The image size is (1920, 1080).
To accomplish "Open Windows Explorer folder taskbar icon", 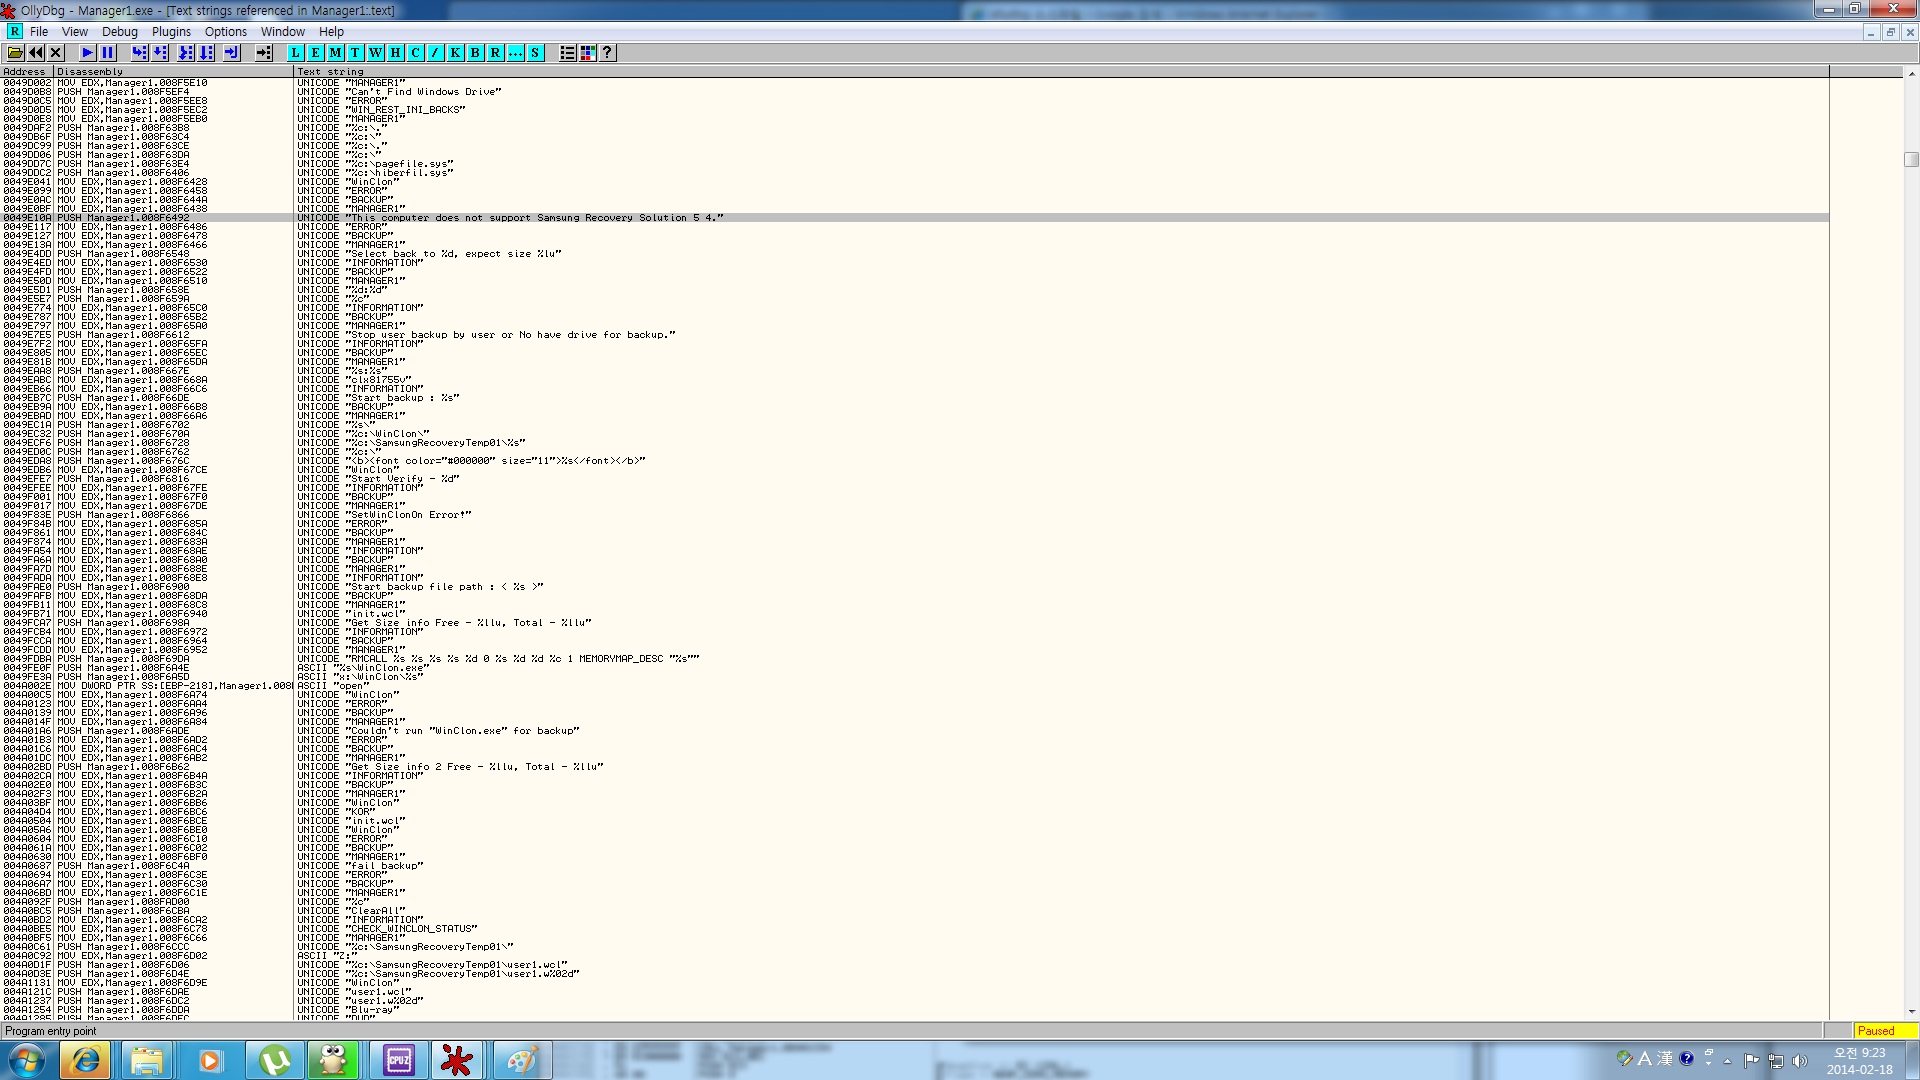I will point(147,1060).
